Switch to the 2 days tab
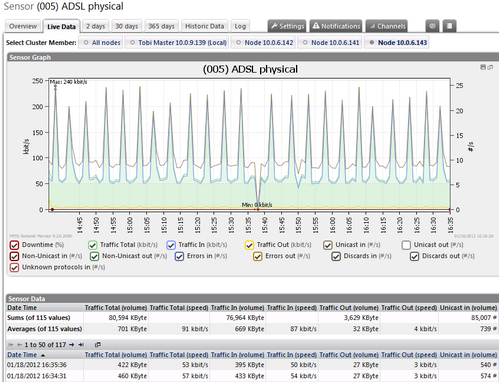 tap(95, 26)
